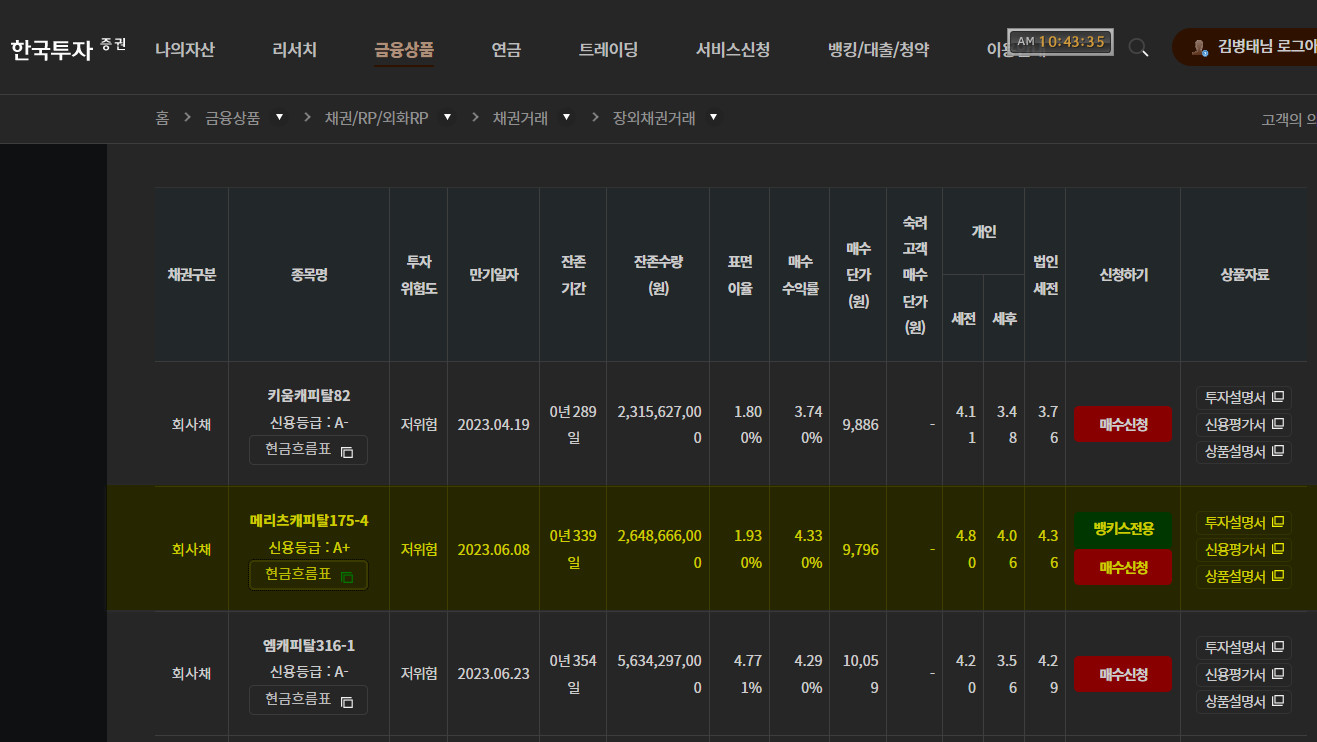
Task: Expand the 금융상품 breadcrumb dropdown
Action: click(279, 117)
